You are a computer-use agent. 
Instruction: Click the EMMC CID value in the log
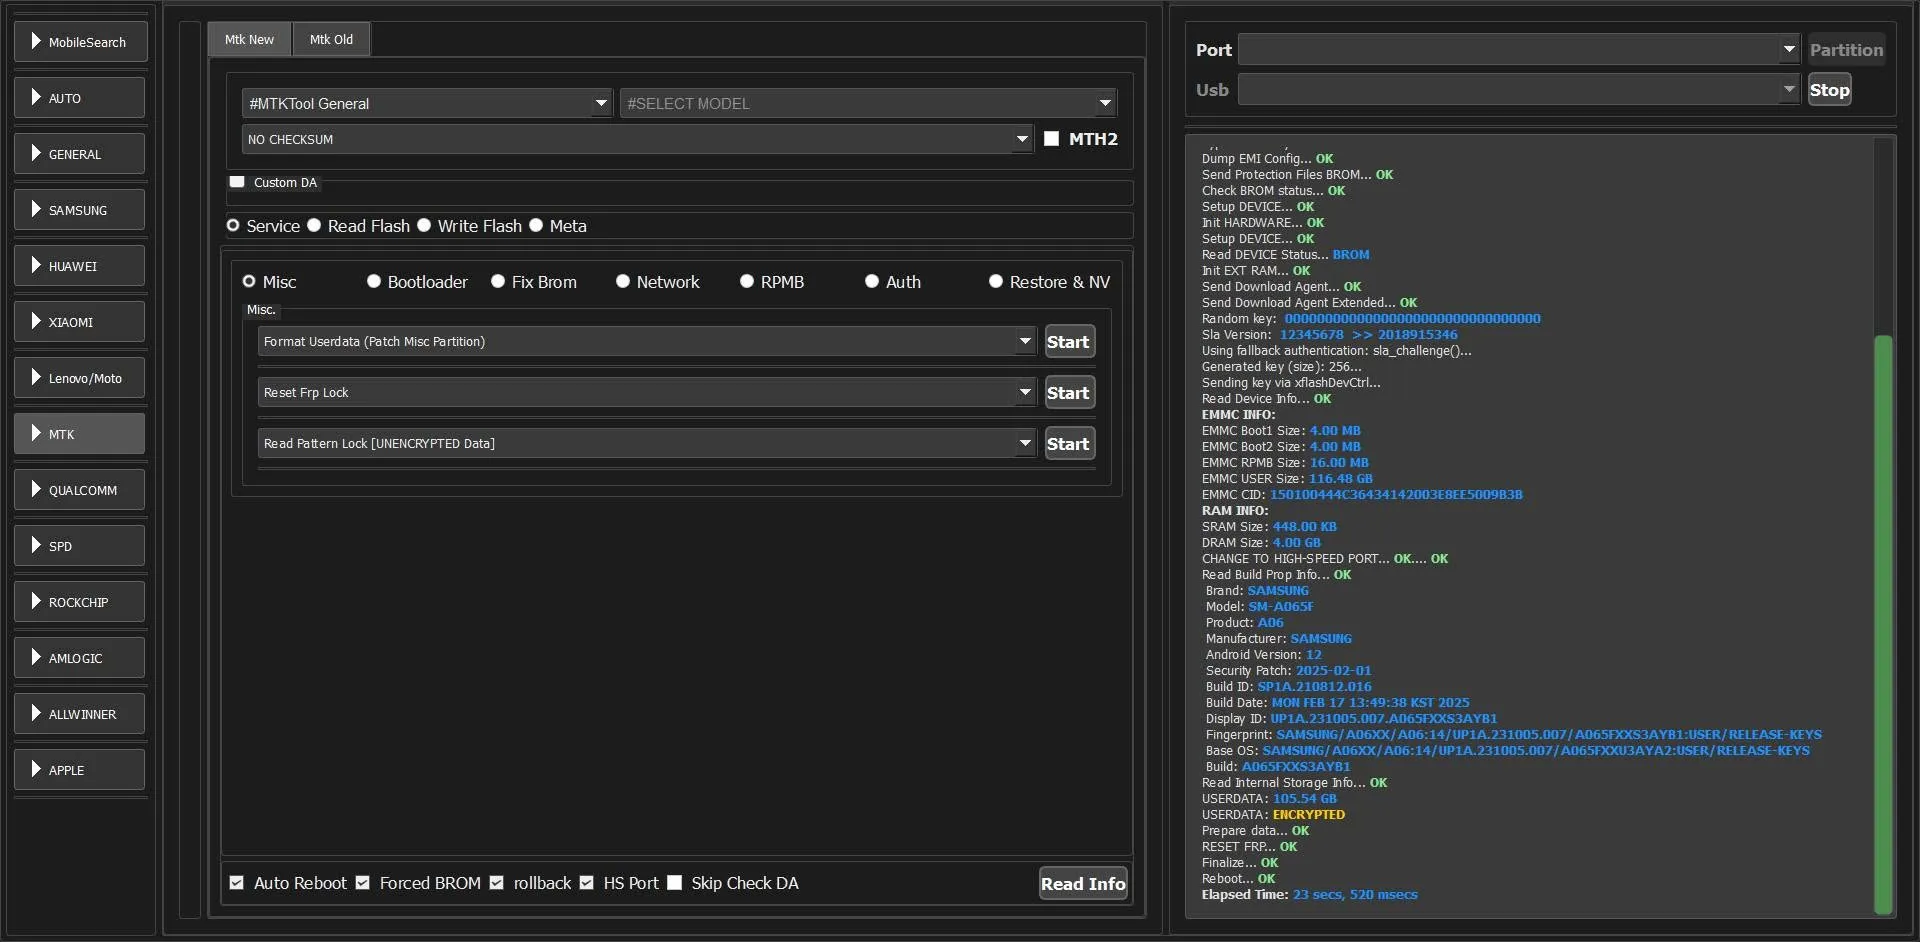coord(1396,495)
